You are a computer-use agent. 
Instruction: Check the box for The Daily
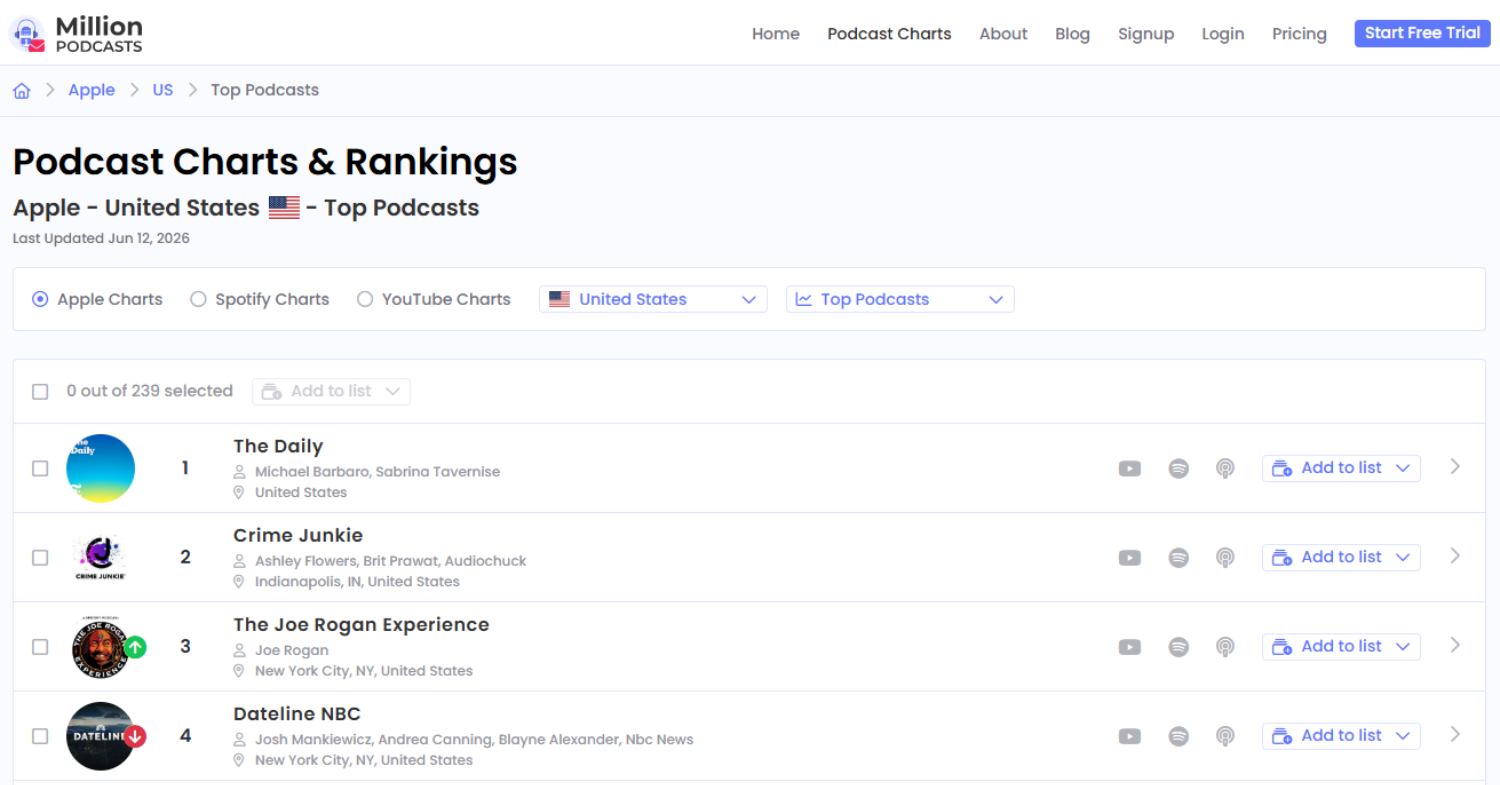coord(40,468)
